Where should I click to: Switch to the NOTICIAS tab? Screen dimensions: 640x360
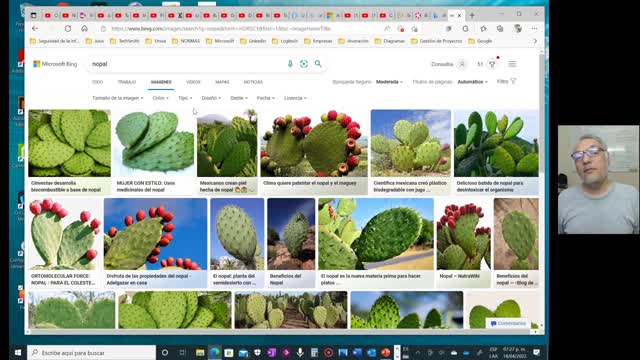tap(253, 82)
